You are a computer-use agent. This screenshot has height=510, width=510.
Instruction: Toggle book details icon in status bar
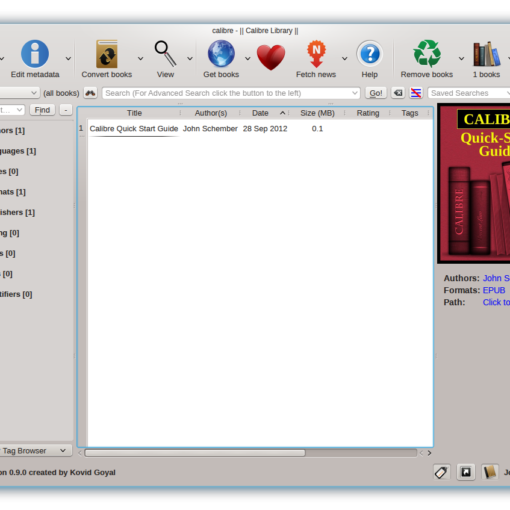pyautogui.click(x=490, y=472)
